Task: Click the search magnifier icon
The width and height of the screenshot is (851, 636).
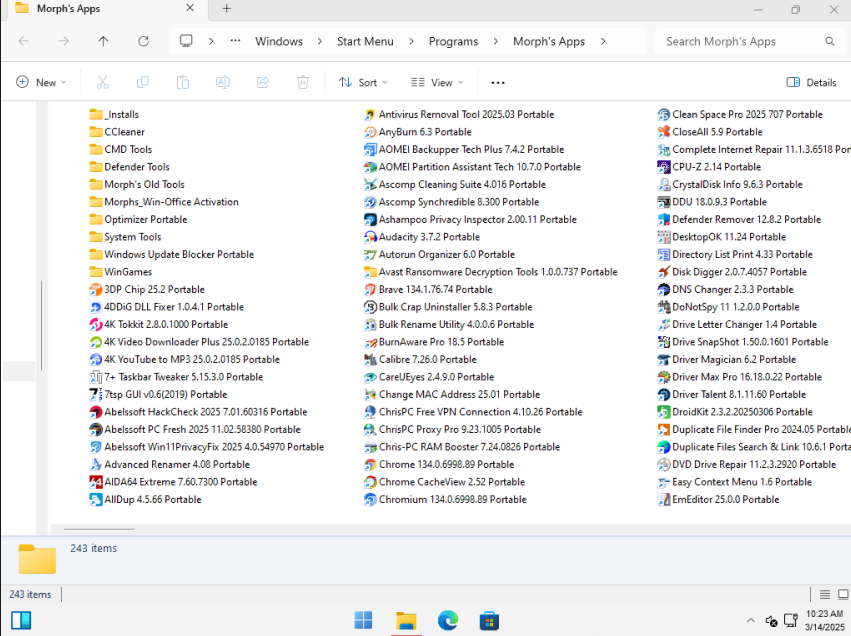Action: pyautogui.click(x=830, y=41)
